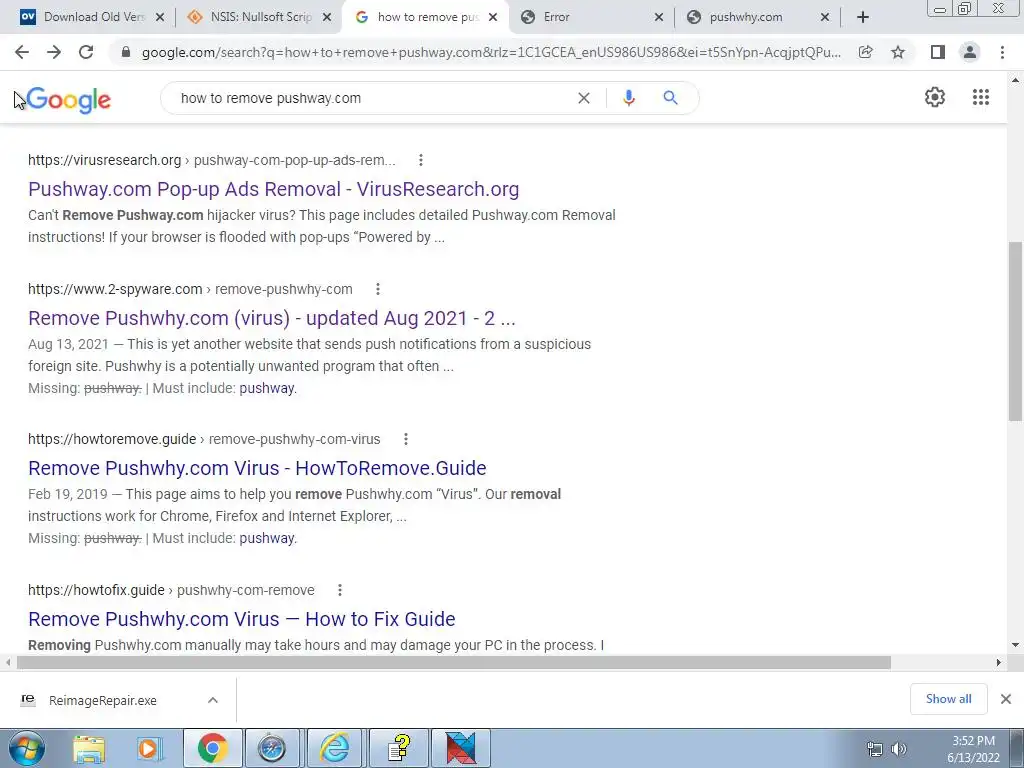Screen dimensions: 1024x768
Task: Click the address bar URL
Action: [x=491, y=52]
